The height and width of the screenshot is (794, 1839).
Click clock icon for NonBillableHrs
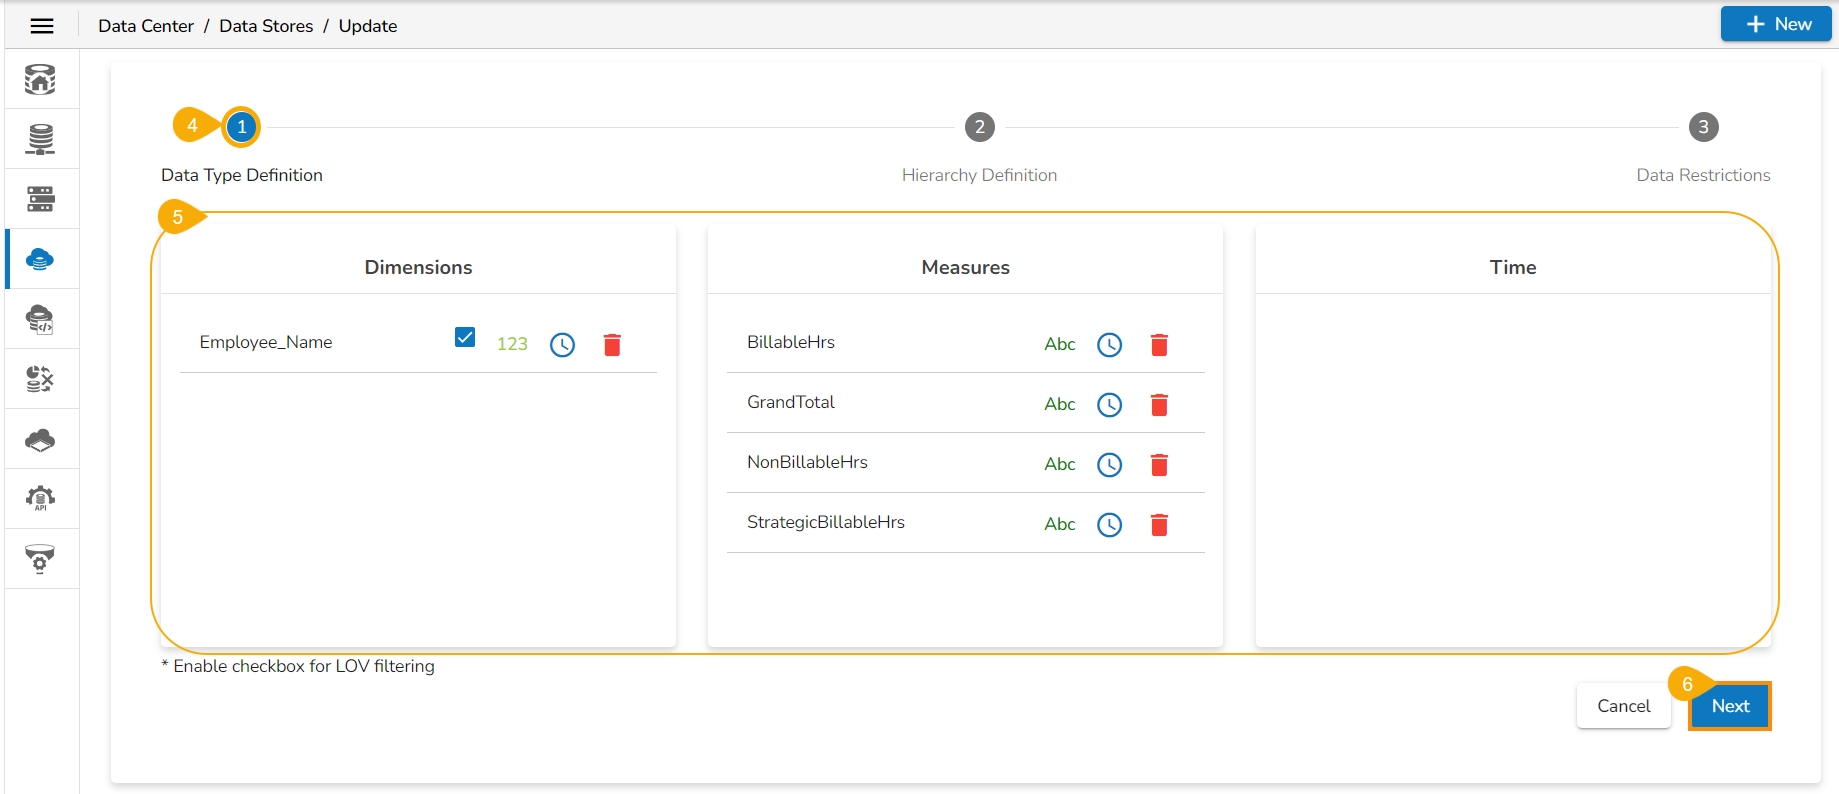tap(1109, 465)
